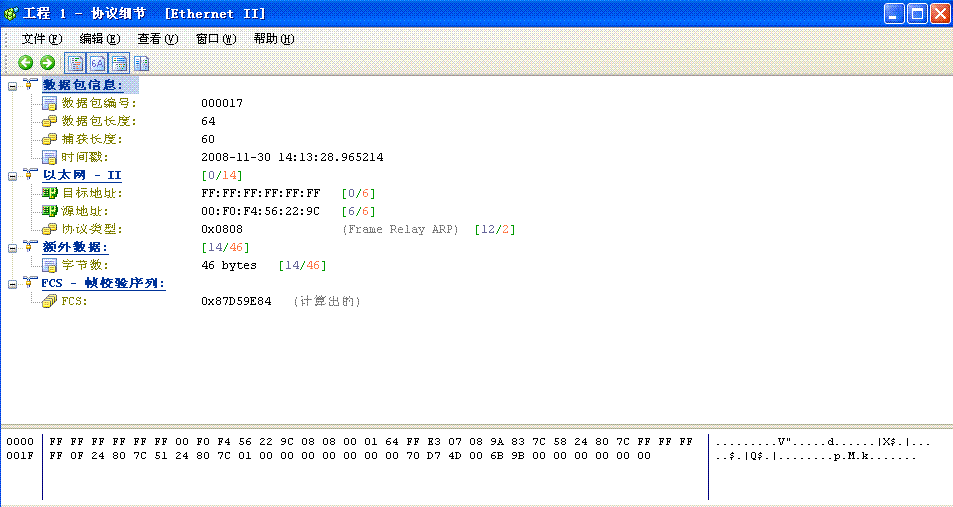This screenshot has height=507, width=953.
Task: Click the 目标地址 network card icon
Action: [x=50, y=193]
